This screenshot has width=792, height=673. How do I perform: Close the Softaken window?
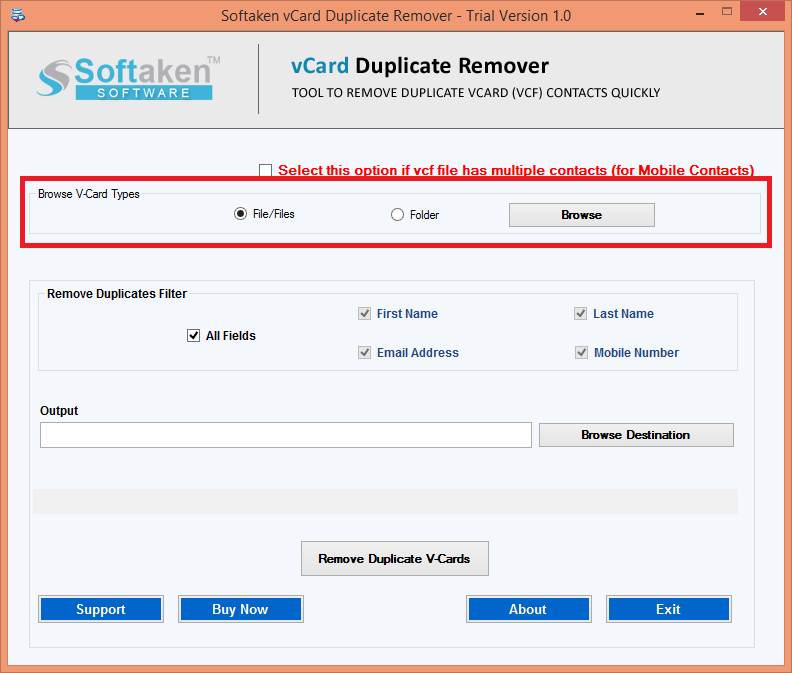[x=763, y=11]
